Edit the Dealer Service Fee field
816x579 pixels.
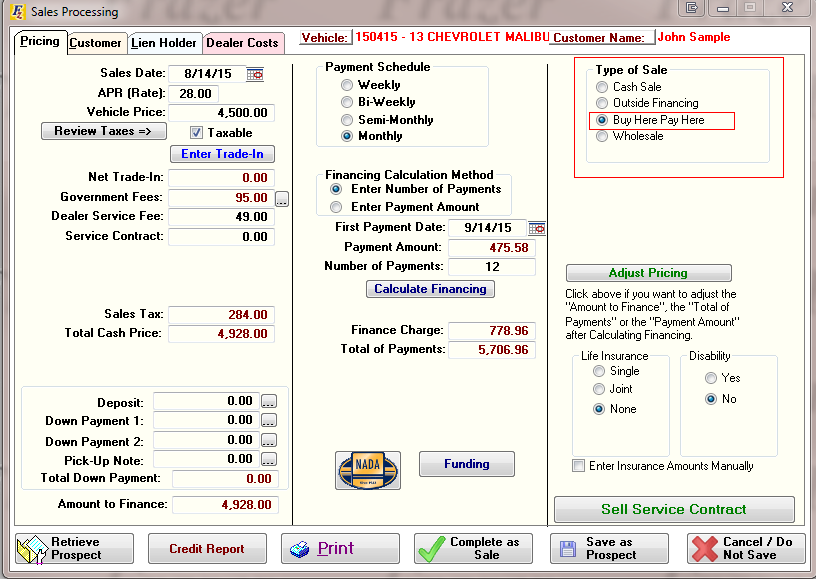click(222, 217)
